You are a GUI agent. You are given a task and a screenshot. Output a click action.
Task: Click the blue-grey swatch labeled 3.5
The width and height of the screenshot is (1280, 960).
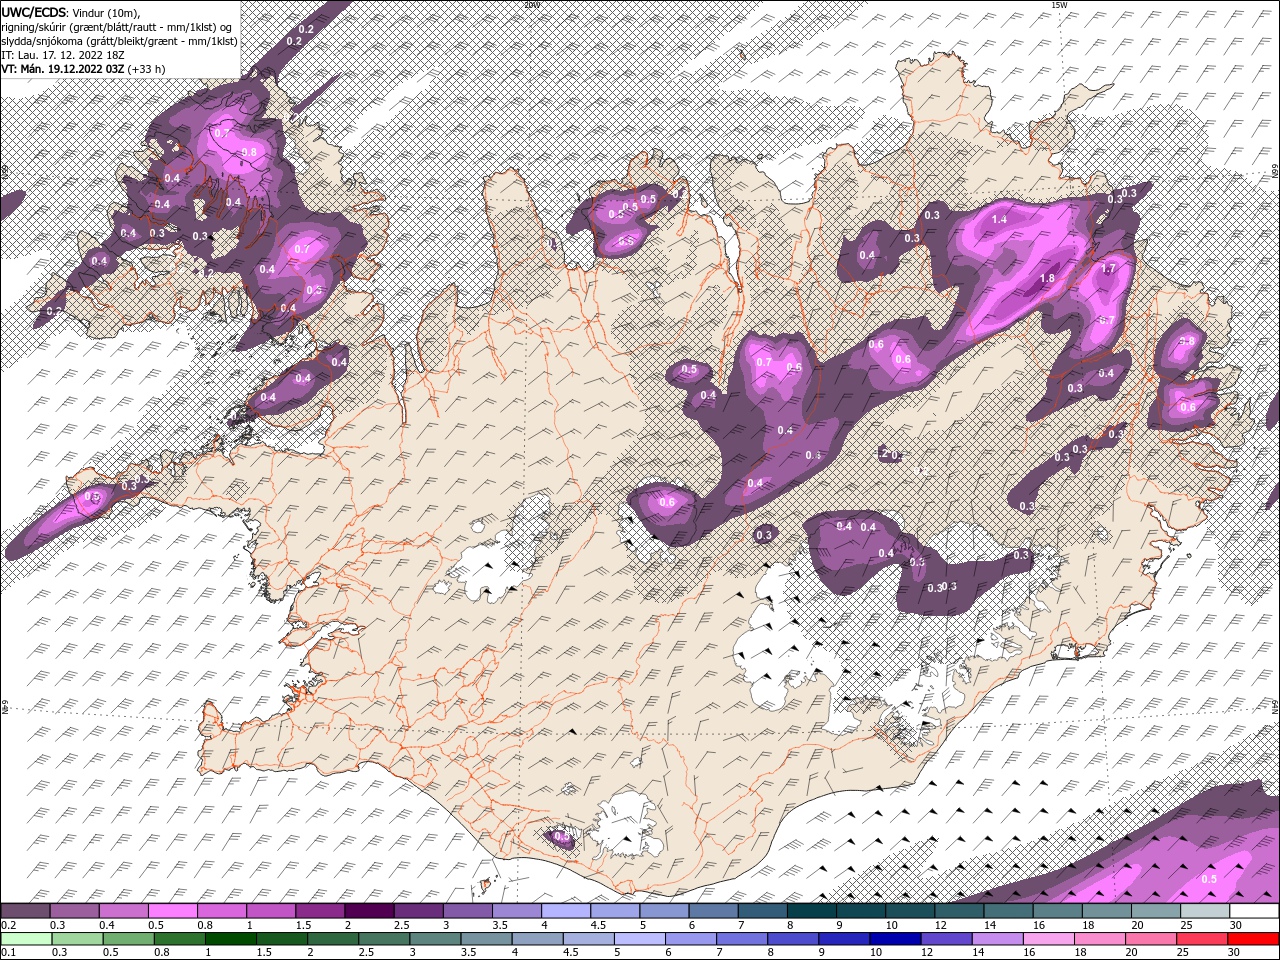click(x=485, y=939)
